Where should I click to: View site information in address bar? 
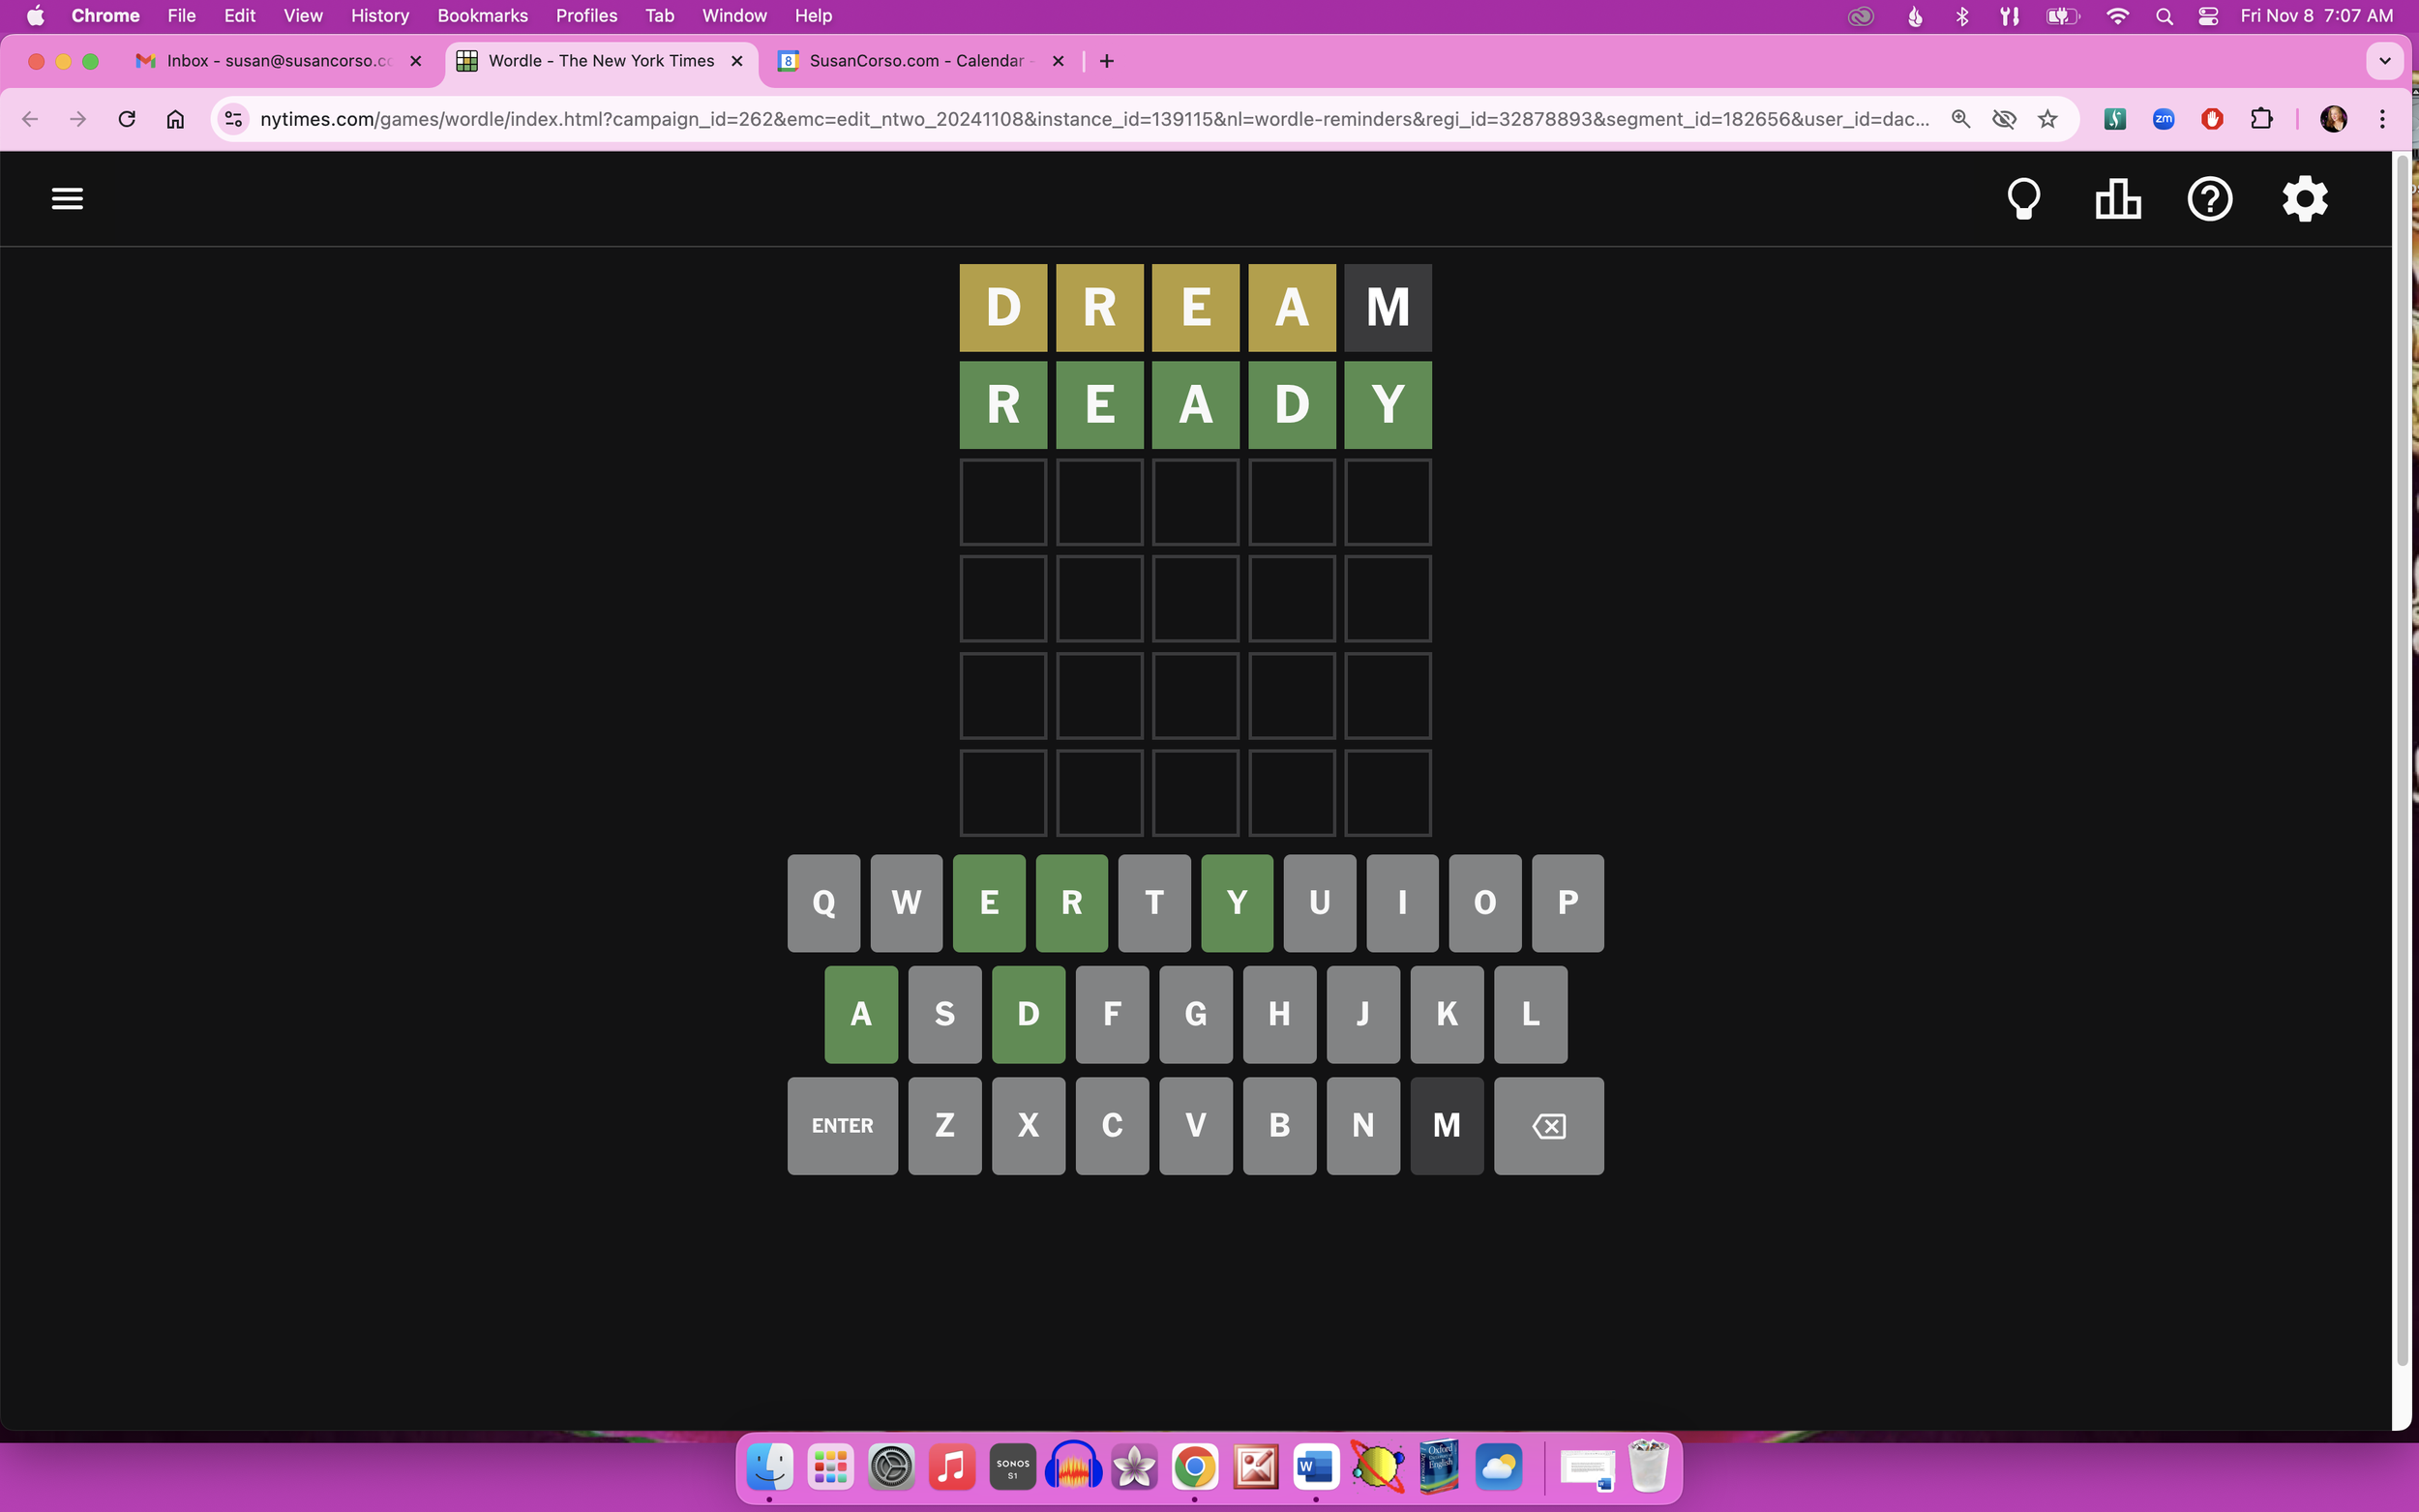[233, 119]
